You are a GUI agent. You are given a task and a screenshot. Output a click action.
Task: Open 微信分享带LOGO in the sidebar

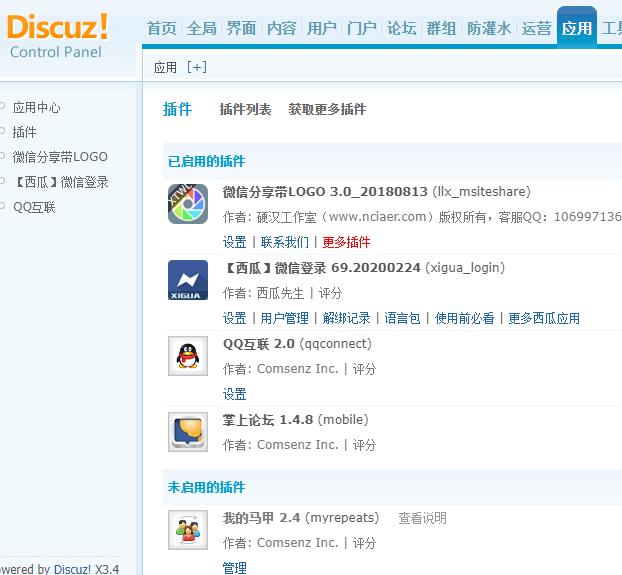coord(60,157)
